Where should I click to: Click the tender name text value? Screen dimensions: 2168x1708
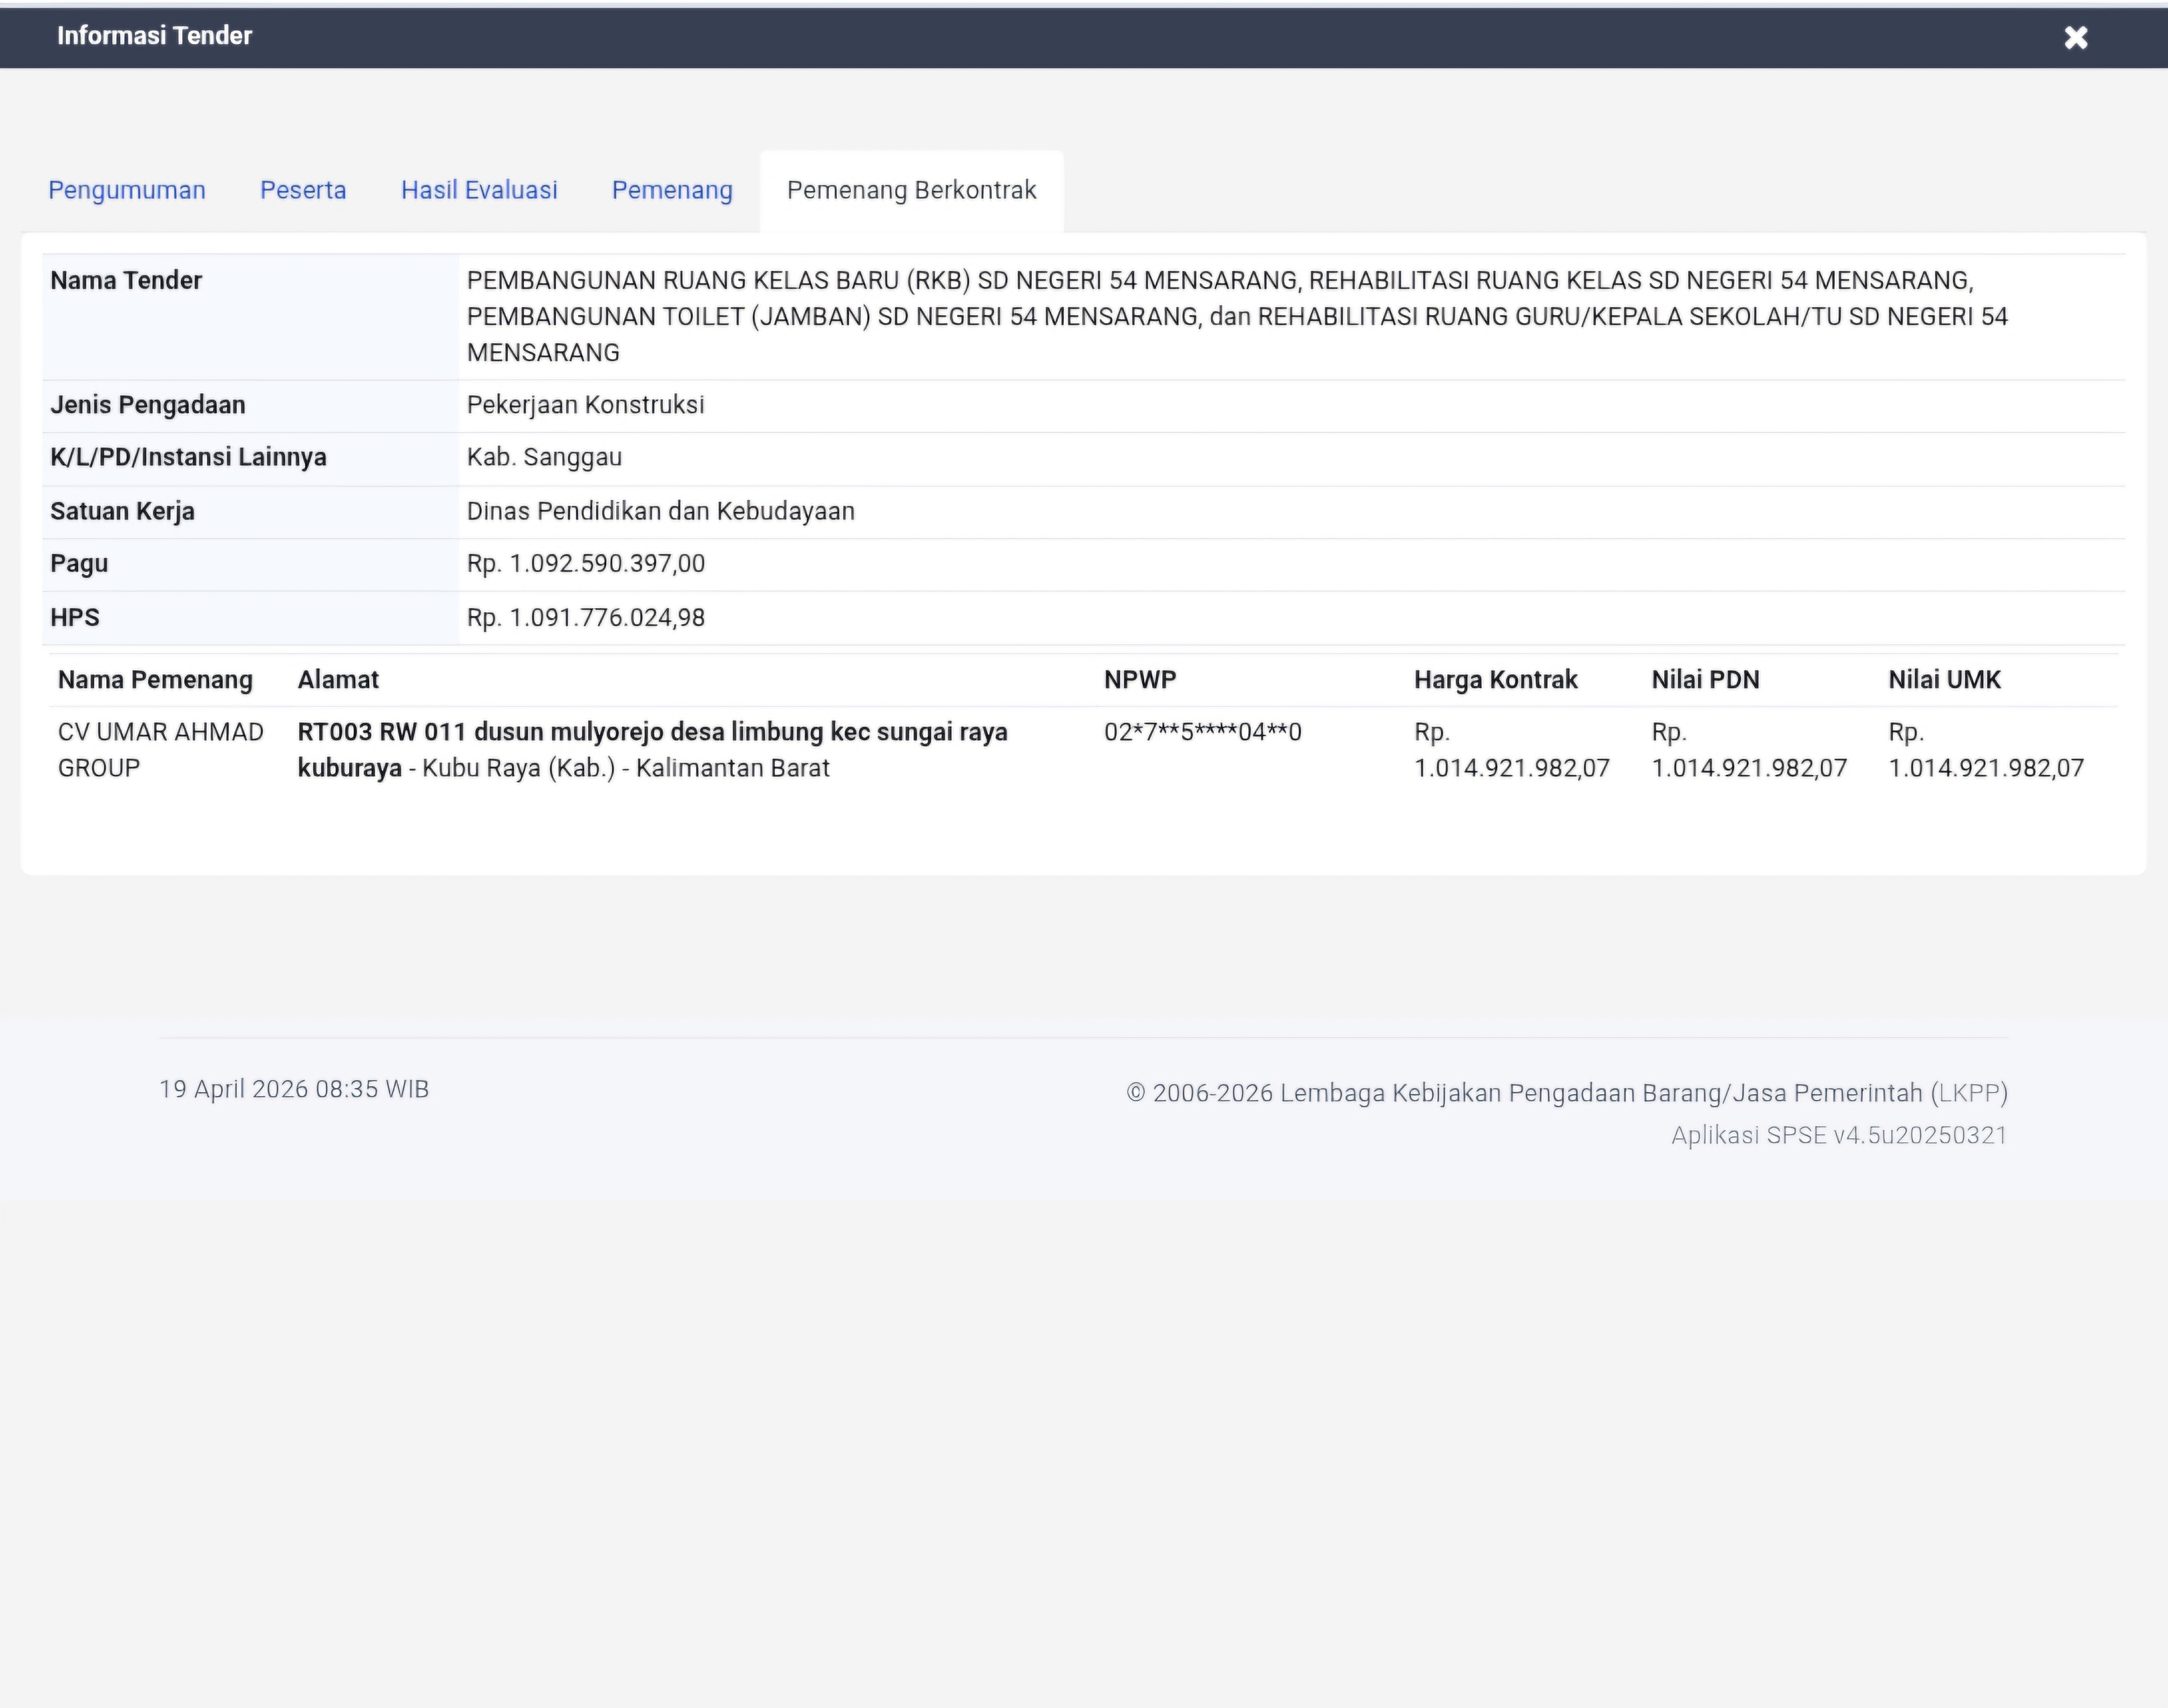point(1236,316)
